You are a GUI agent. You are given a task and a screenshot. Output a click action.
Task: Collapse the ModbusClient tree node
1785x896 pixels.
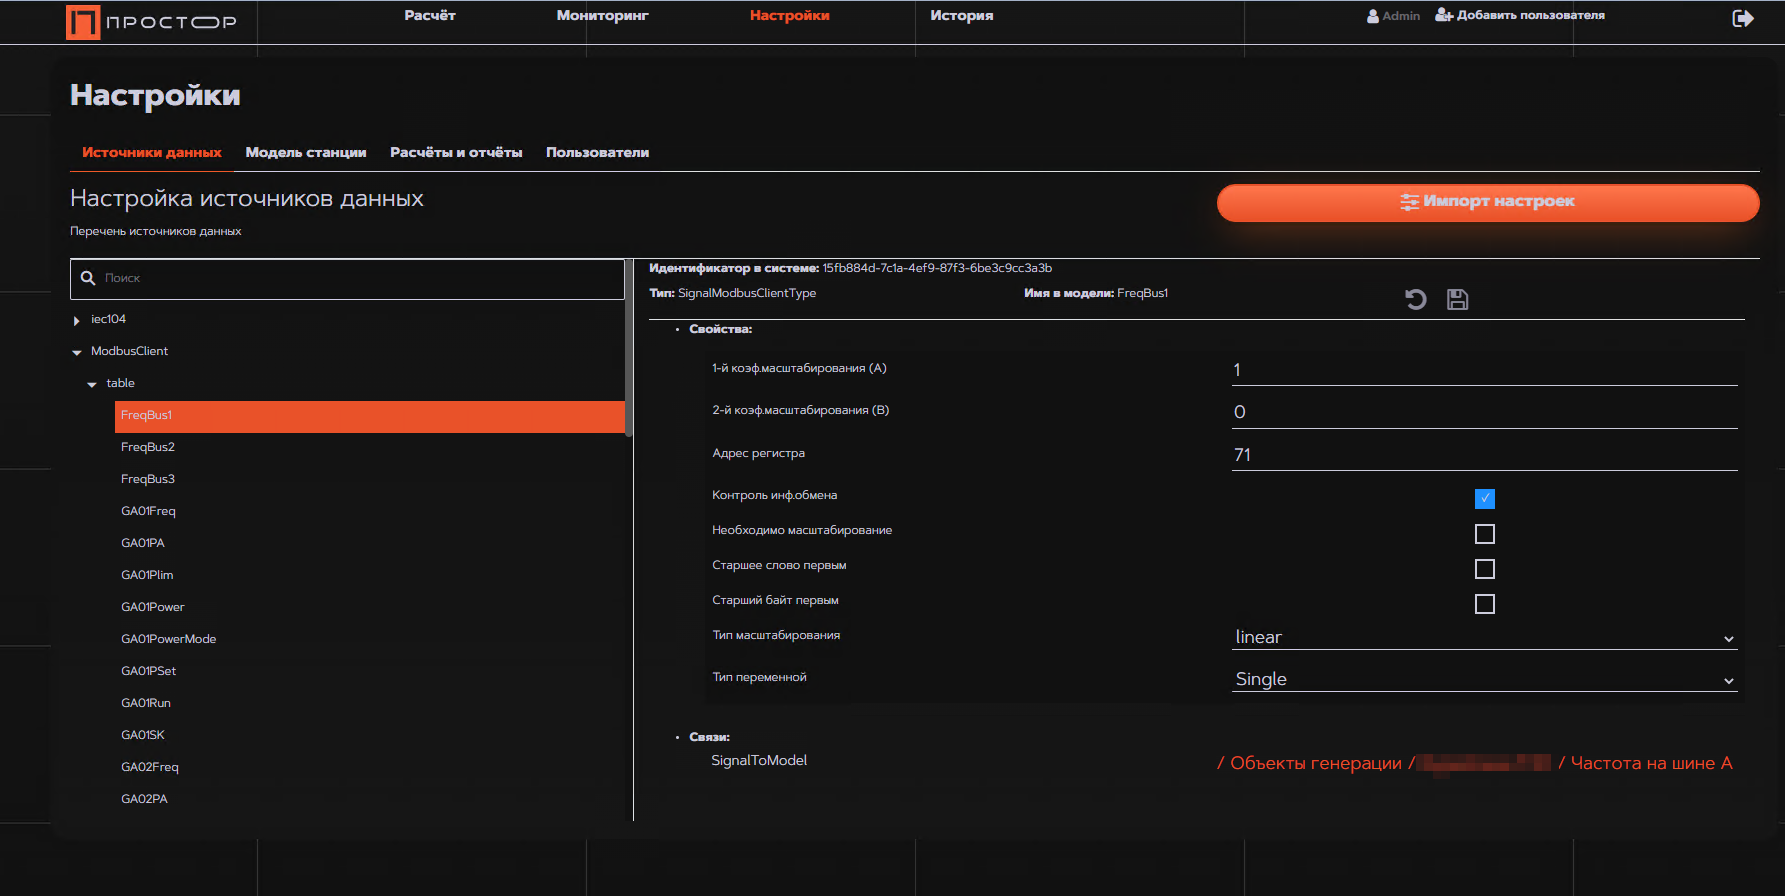coord(77,352)
